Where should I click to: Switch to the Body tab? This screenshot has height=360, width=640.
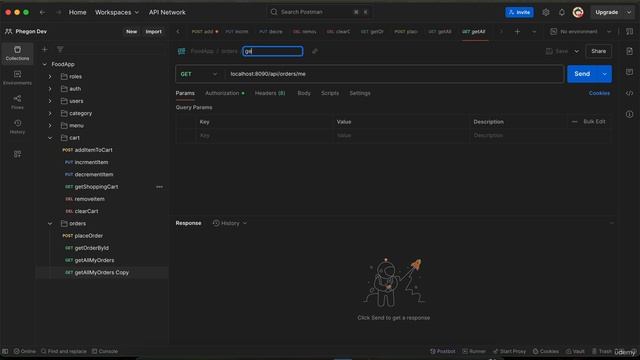[x=304, y=93]
